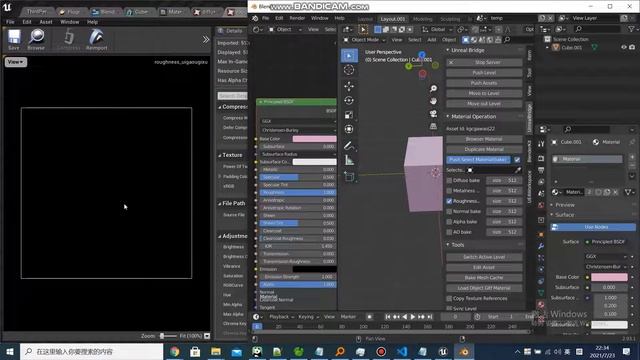Enable the Diffuse bake checkbox

[x=449, y=180]
